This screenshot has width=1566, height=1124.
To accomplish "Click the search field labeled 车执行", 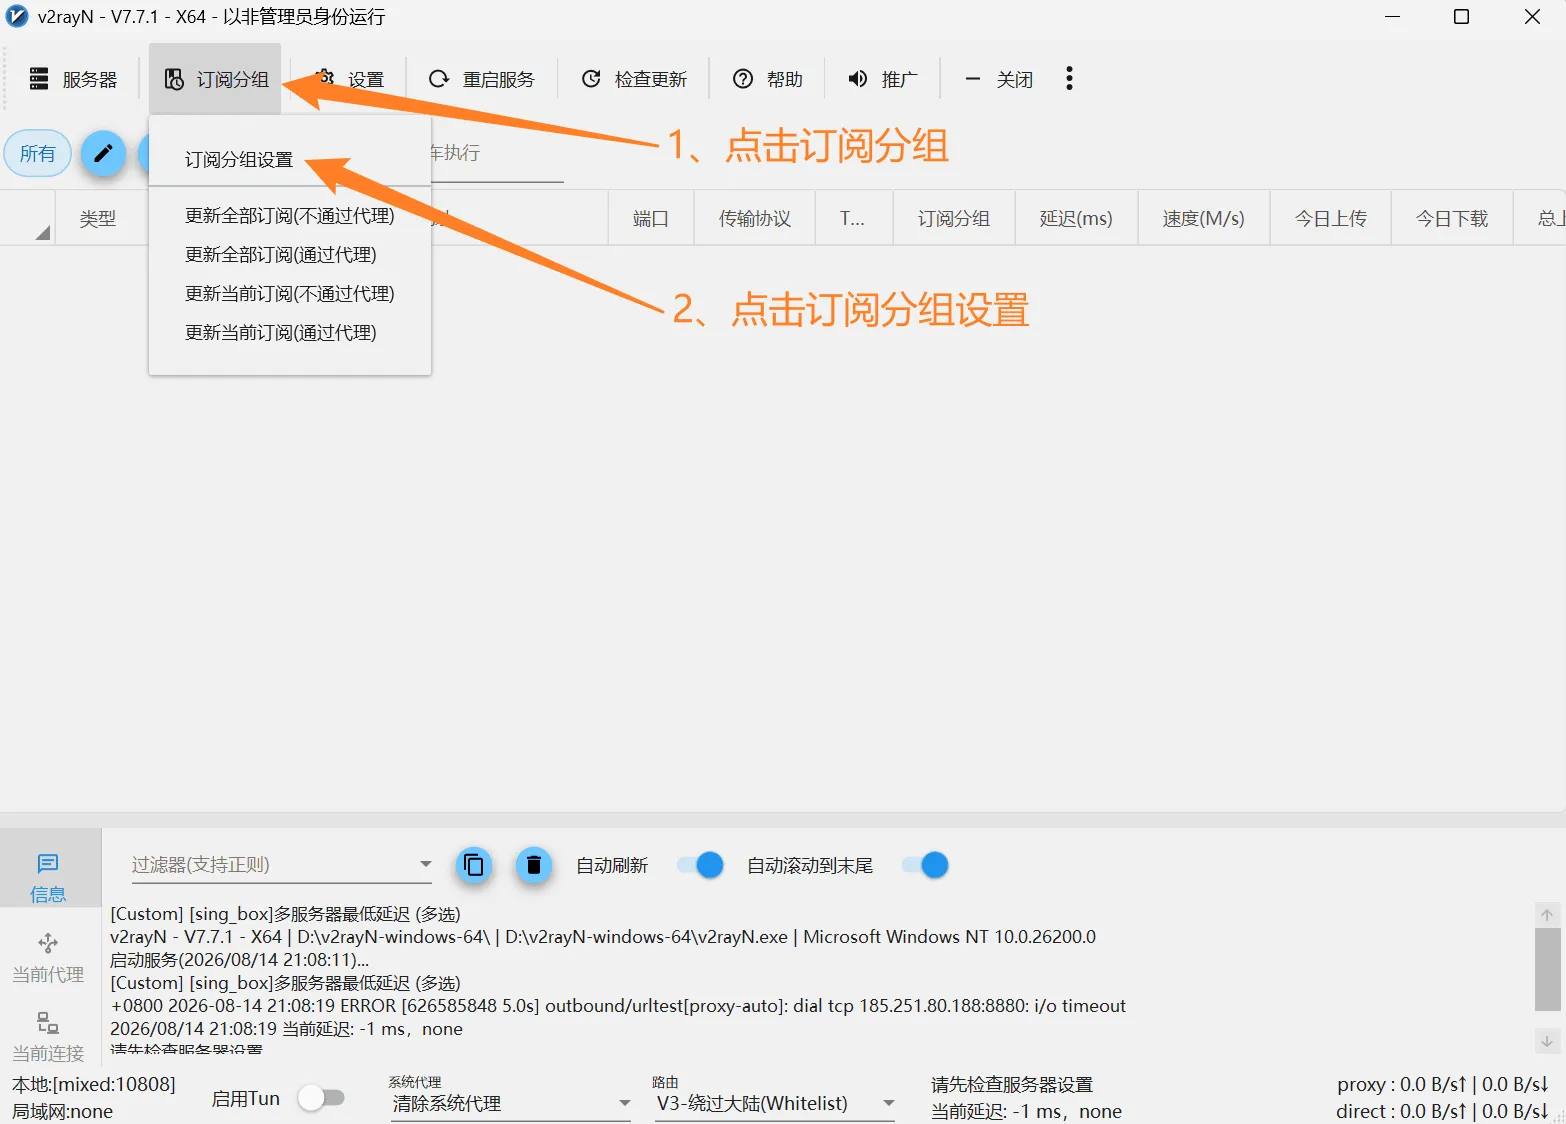I will (497, 153).
